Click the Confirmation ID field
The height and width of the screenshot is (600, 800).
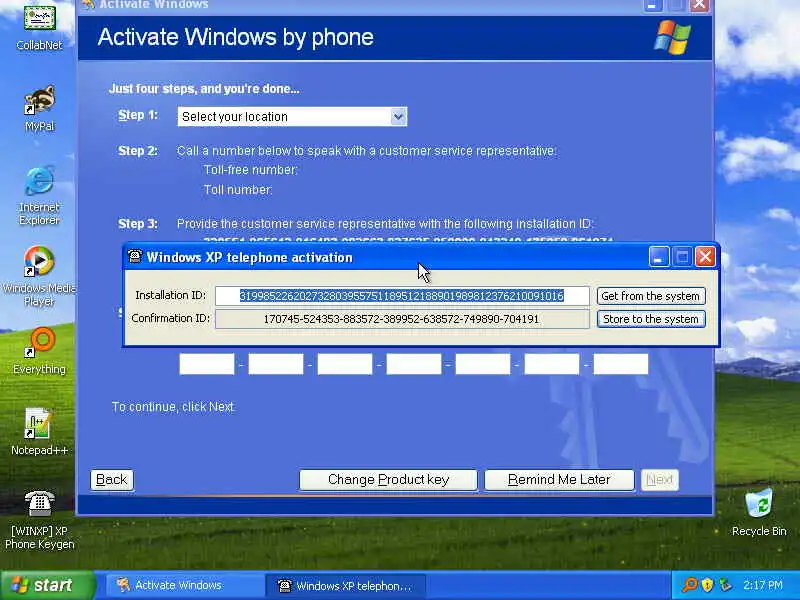[402, 319]
